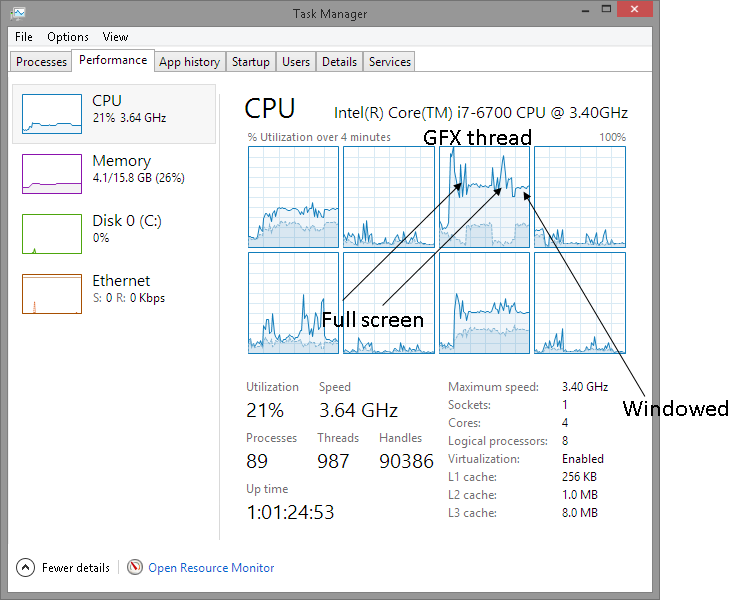This screenshot has height=600, width=745.
Task: Switch to the Processes tab
Action: tap(41, 62)
